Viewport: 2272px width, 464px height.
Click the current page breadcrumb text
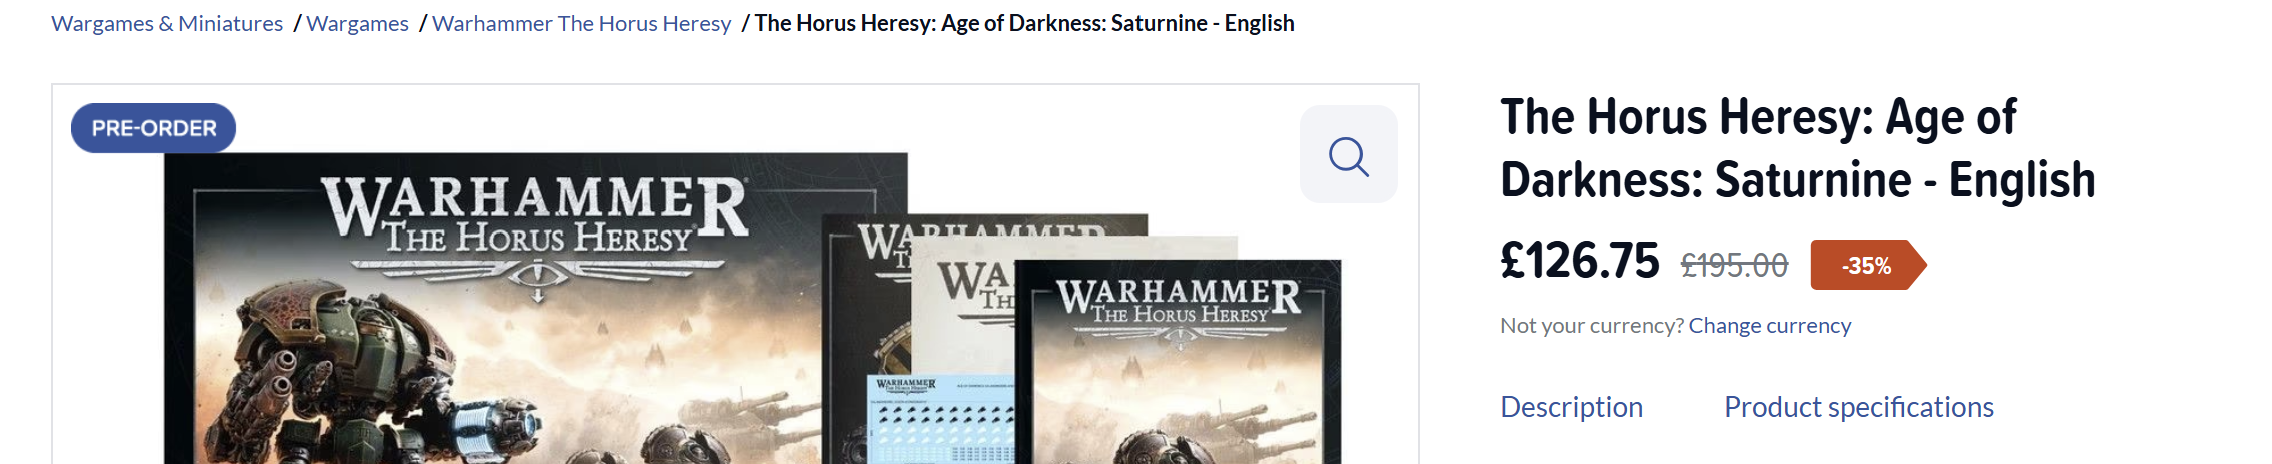(x=1024, y=23)
